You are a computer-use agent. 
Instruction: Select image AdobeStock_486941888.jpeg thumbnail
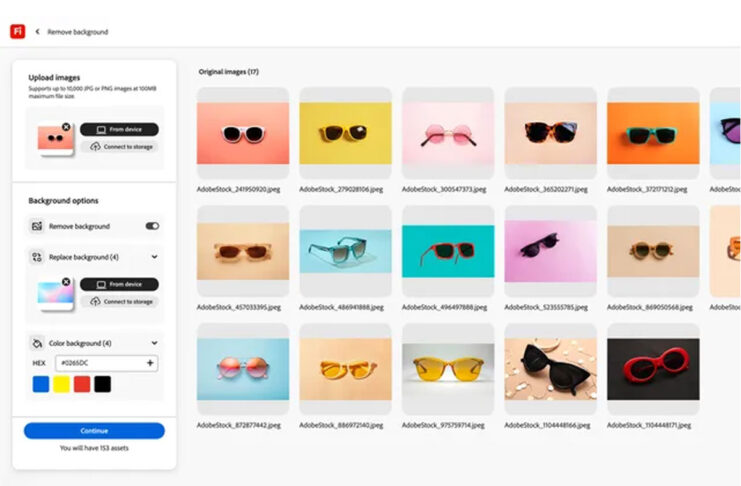coord(345,251)
